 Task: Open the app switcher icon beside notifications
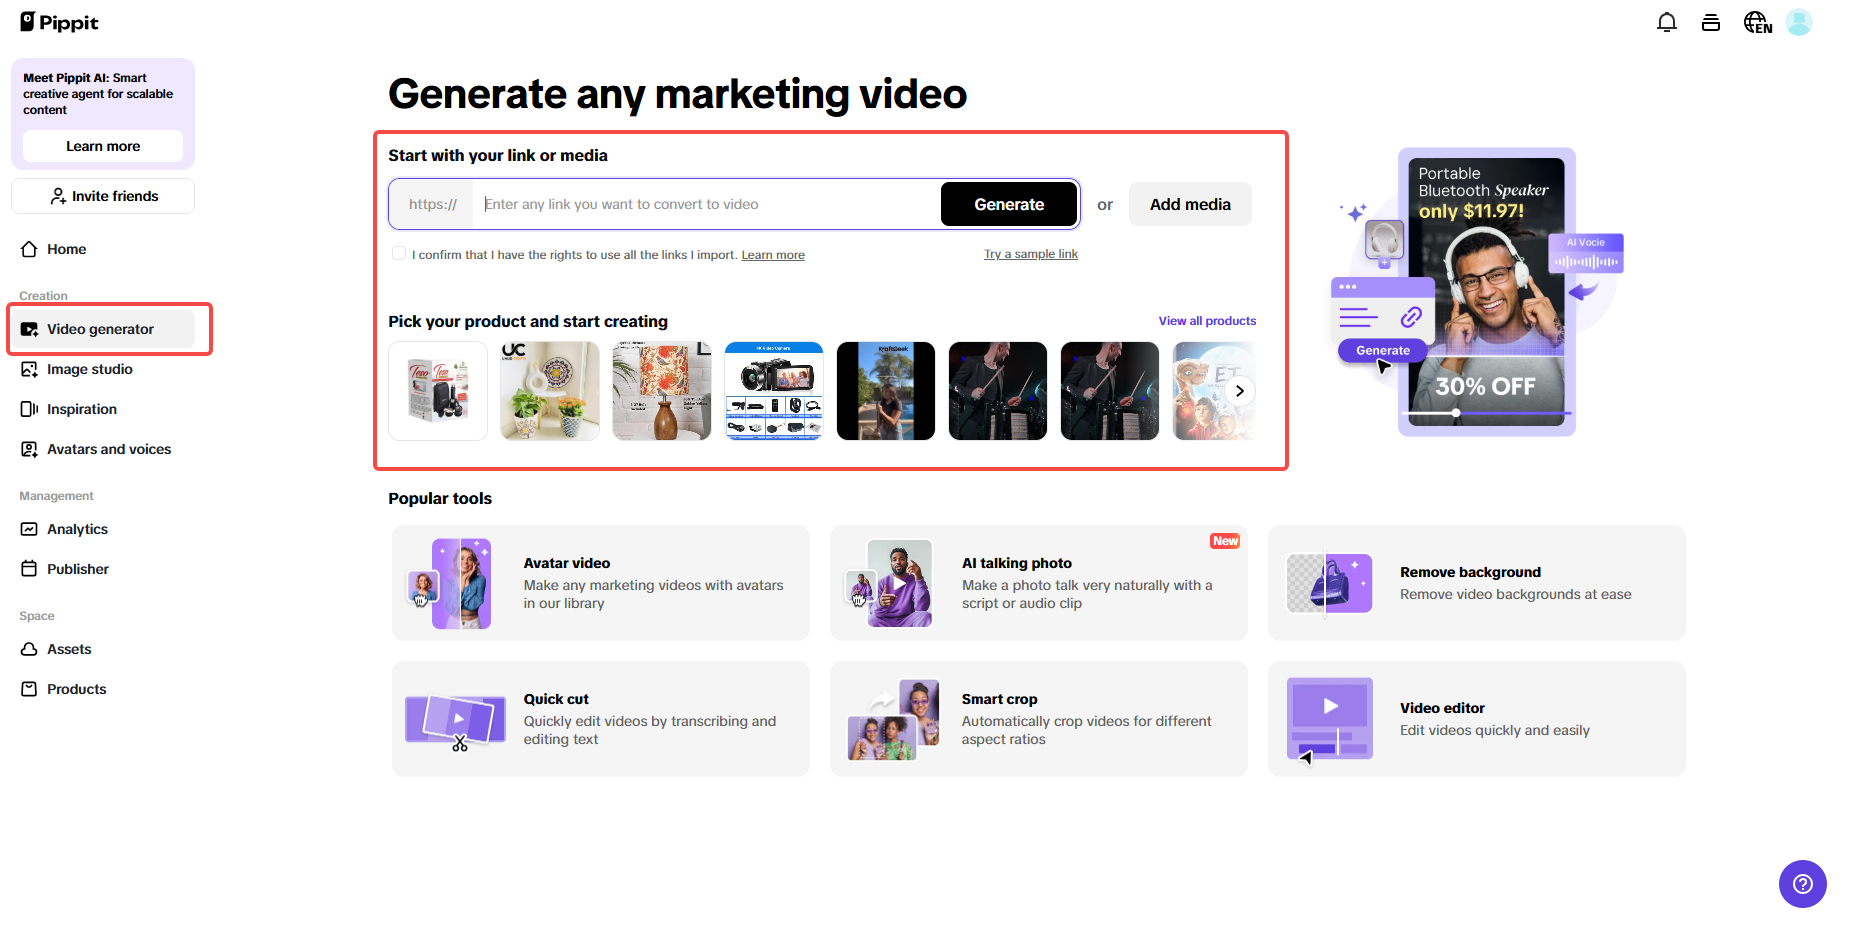click(1710, 21)
